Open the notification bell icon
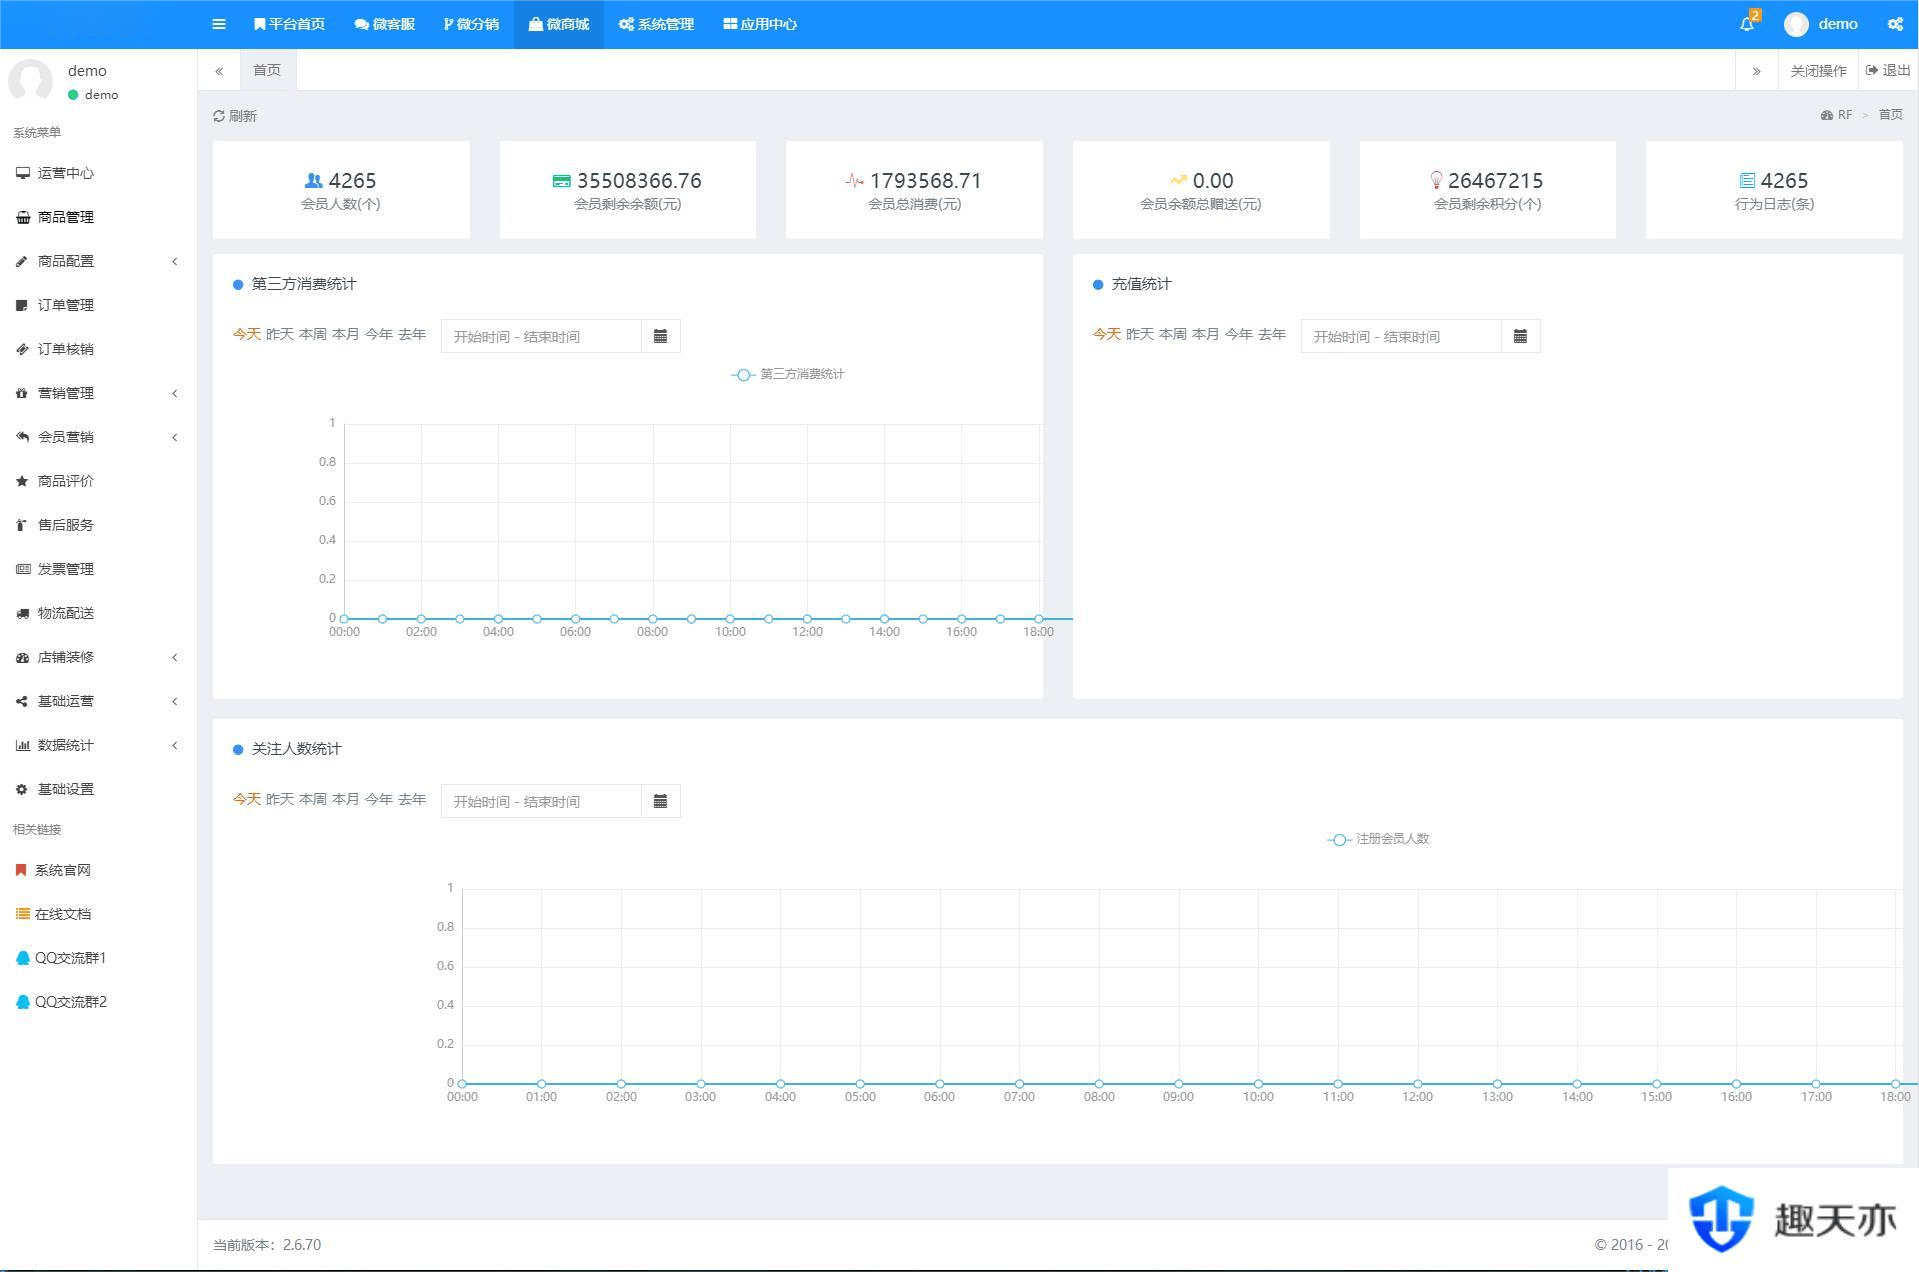This screenshot has height=1272, width=1919. coord(1747,24)
